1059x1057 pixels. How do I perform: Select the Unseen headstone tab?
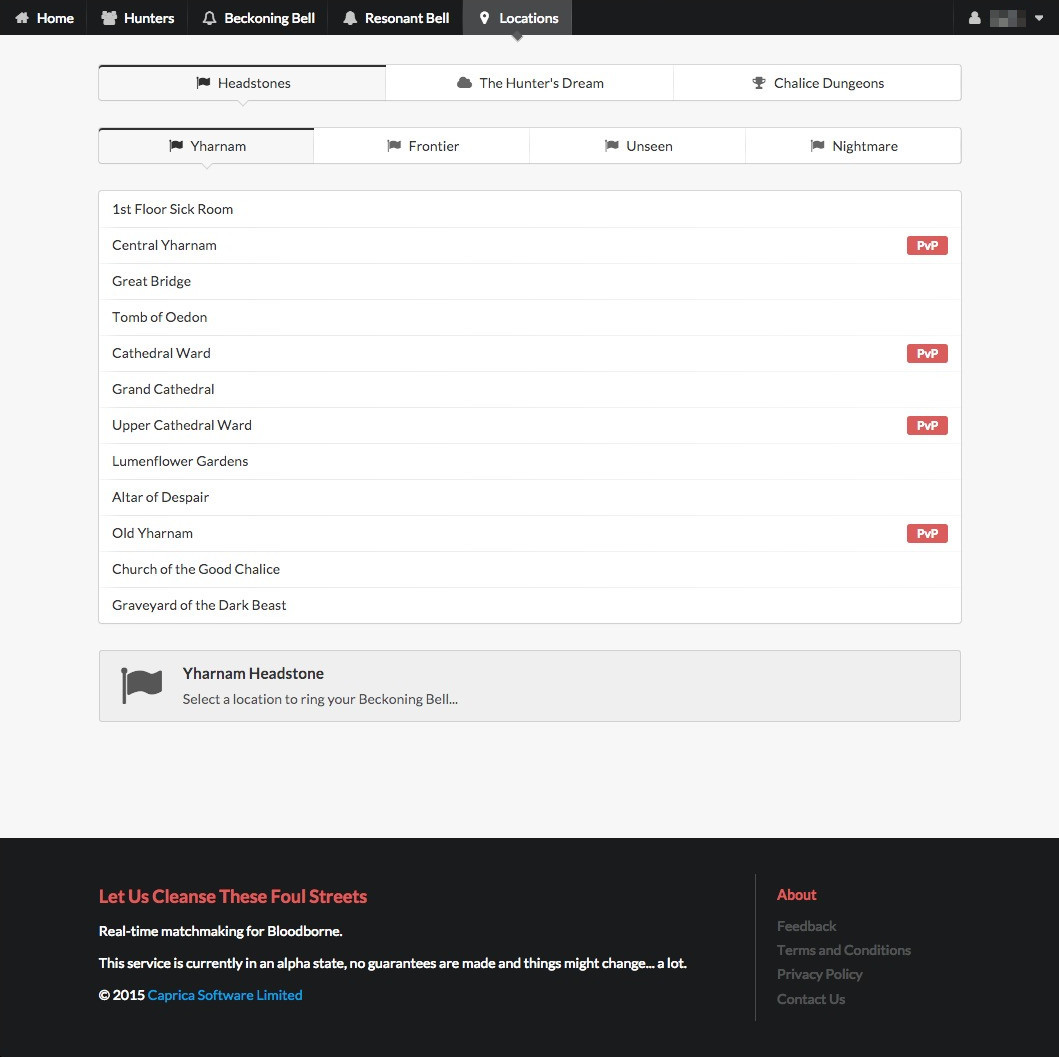pos(638,146)
